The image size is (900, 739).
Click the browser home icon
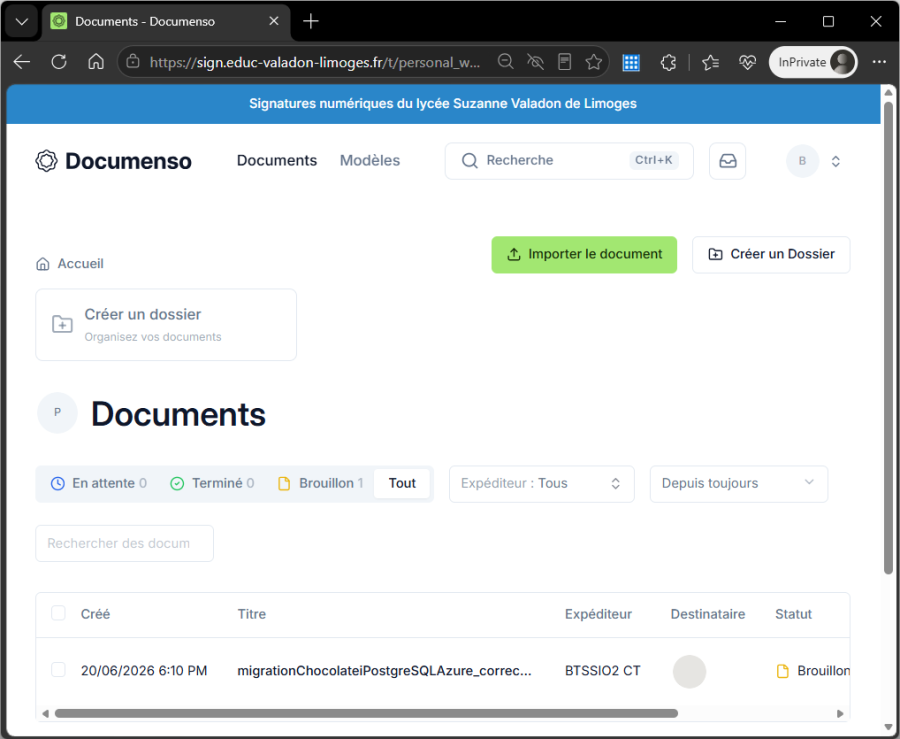pyautogui.click(x=96, y=62)
